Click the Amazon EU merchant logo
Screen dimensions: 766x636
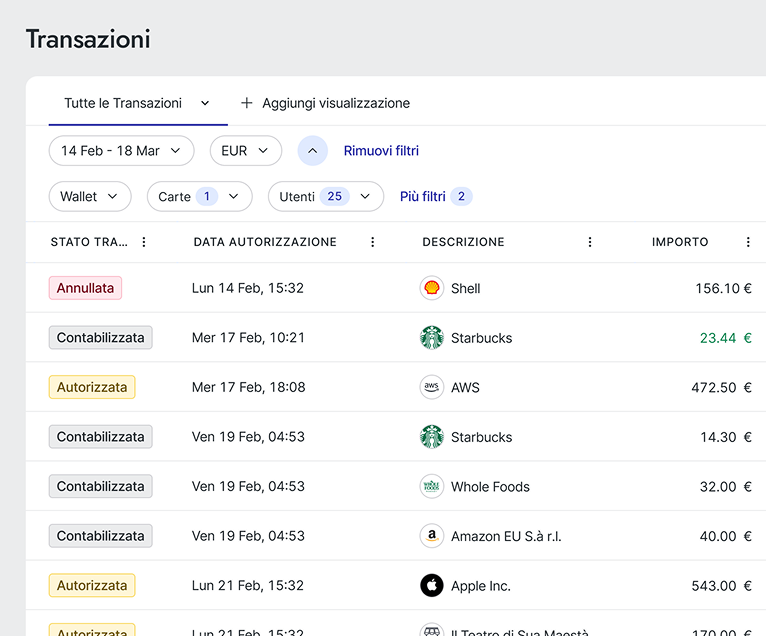coord(431,536)
